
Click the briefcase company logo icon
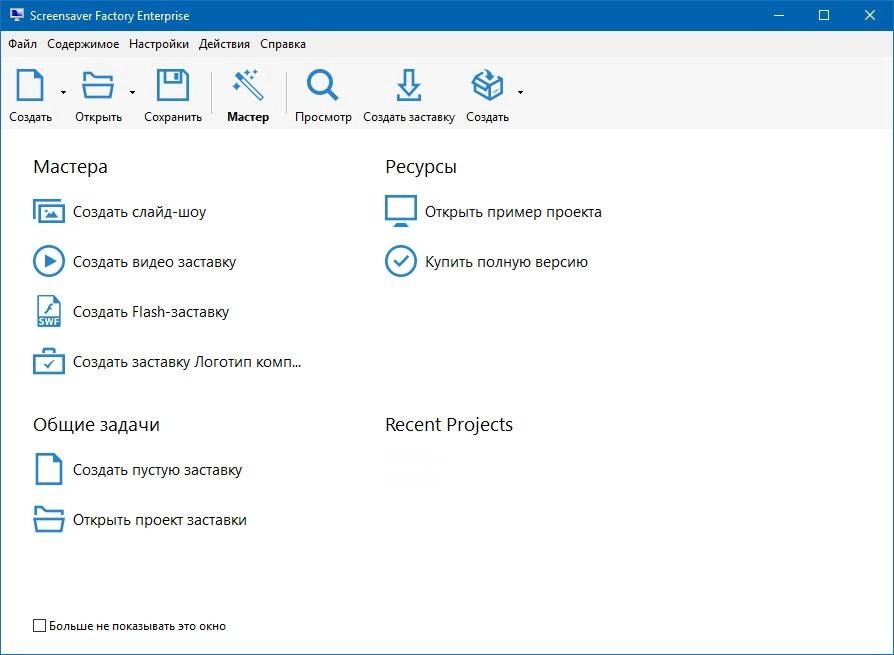coord(48,361)
